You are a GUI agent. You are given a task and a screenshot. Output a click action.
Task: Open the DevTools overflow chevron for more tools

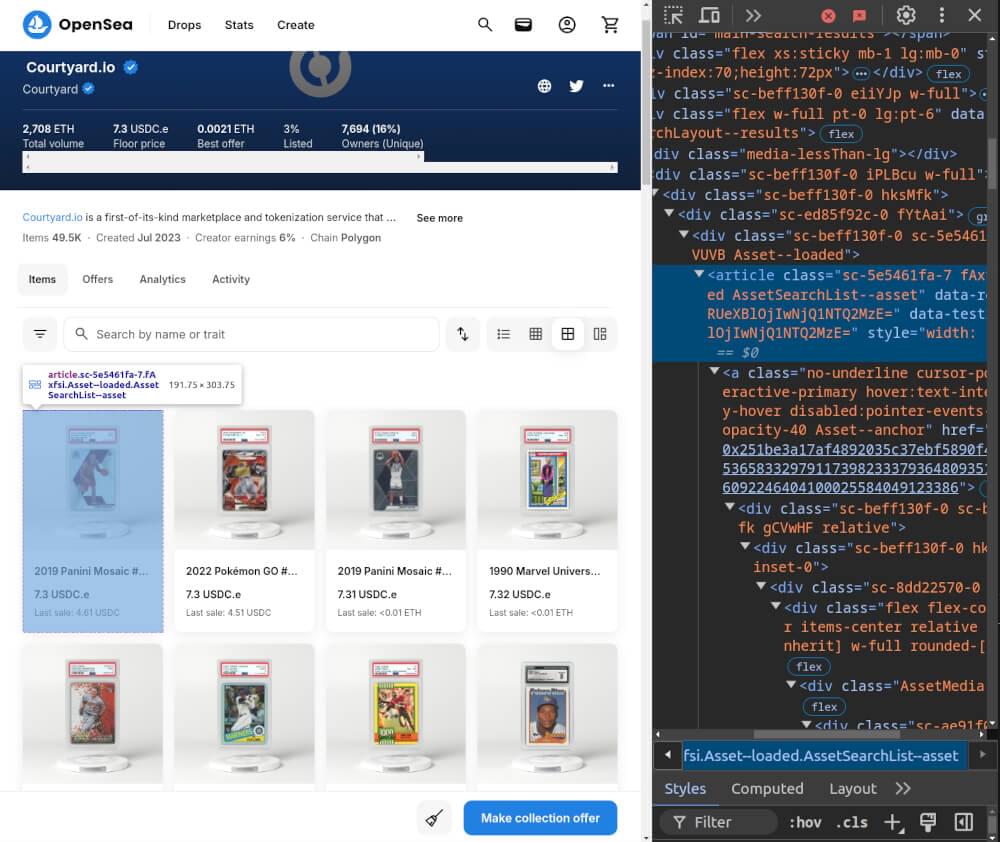click(753, 15)
